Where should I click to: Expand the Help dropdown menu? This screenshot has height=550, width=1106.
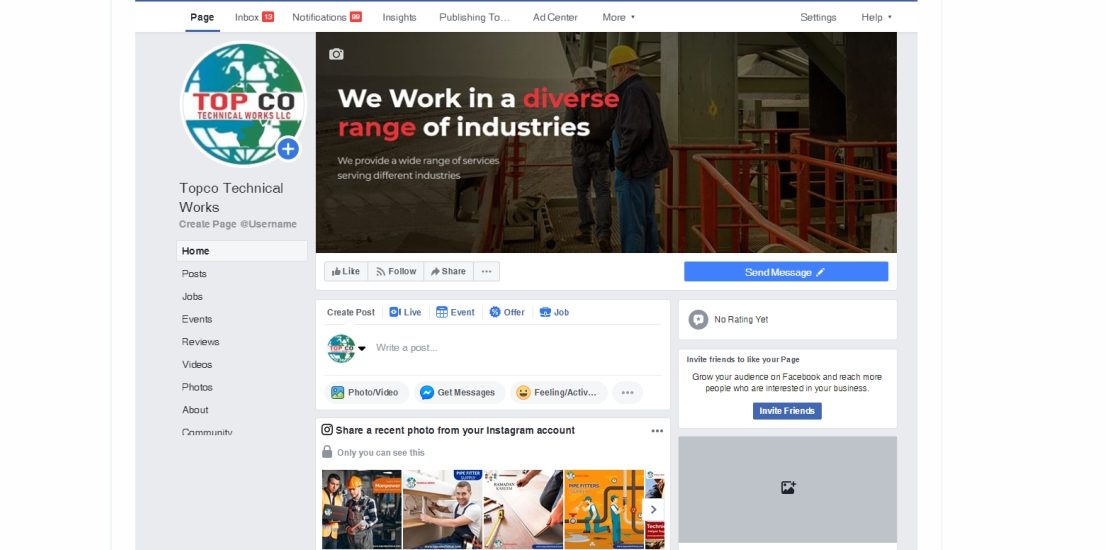point(877,18)
